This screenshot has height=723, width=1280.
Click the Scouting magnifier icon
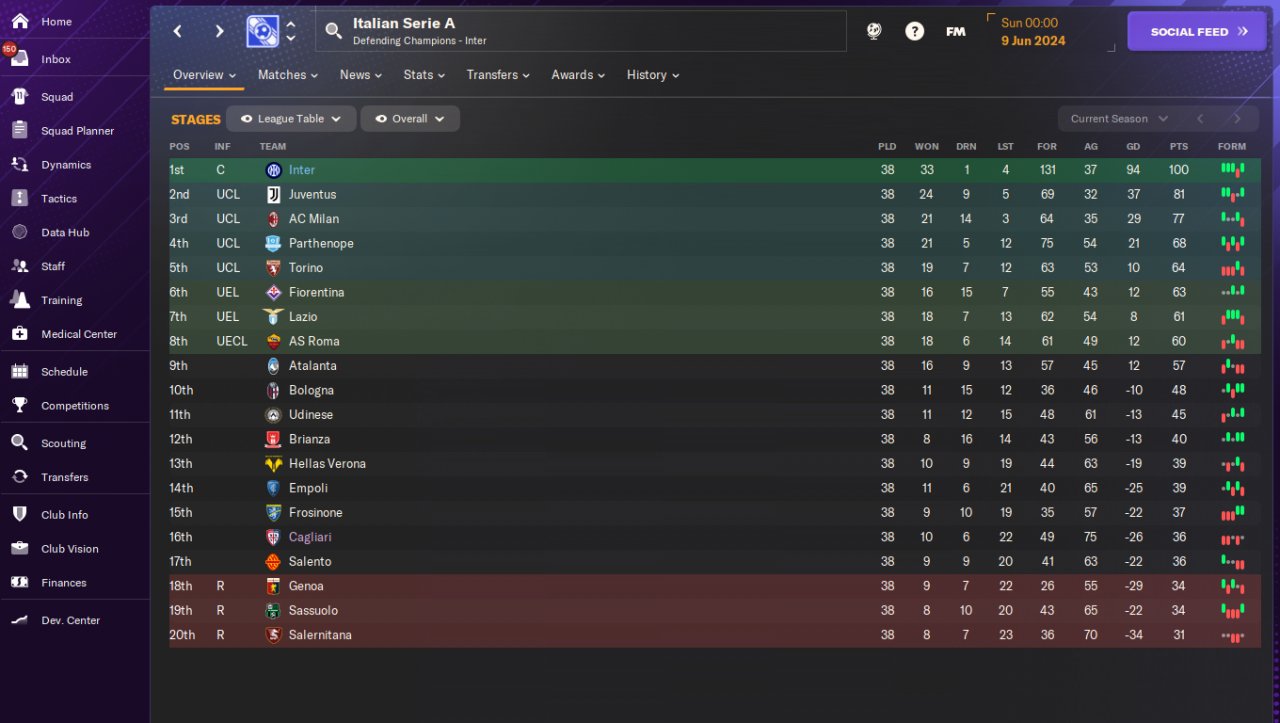19,443
